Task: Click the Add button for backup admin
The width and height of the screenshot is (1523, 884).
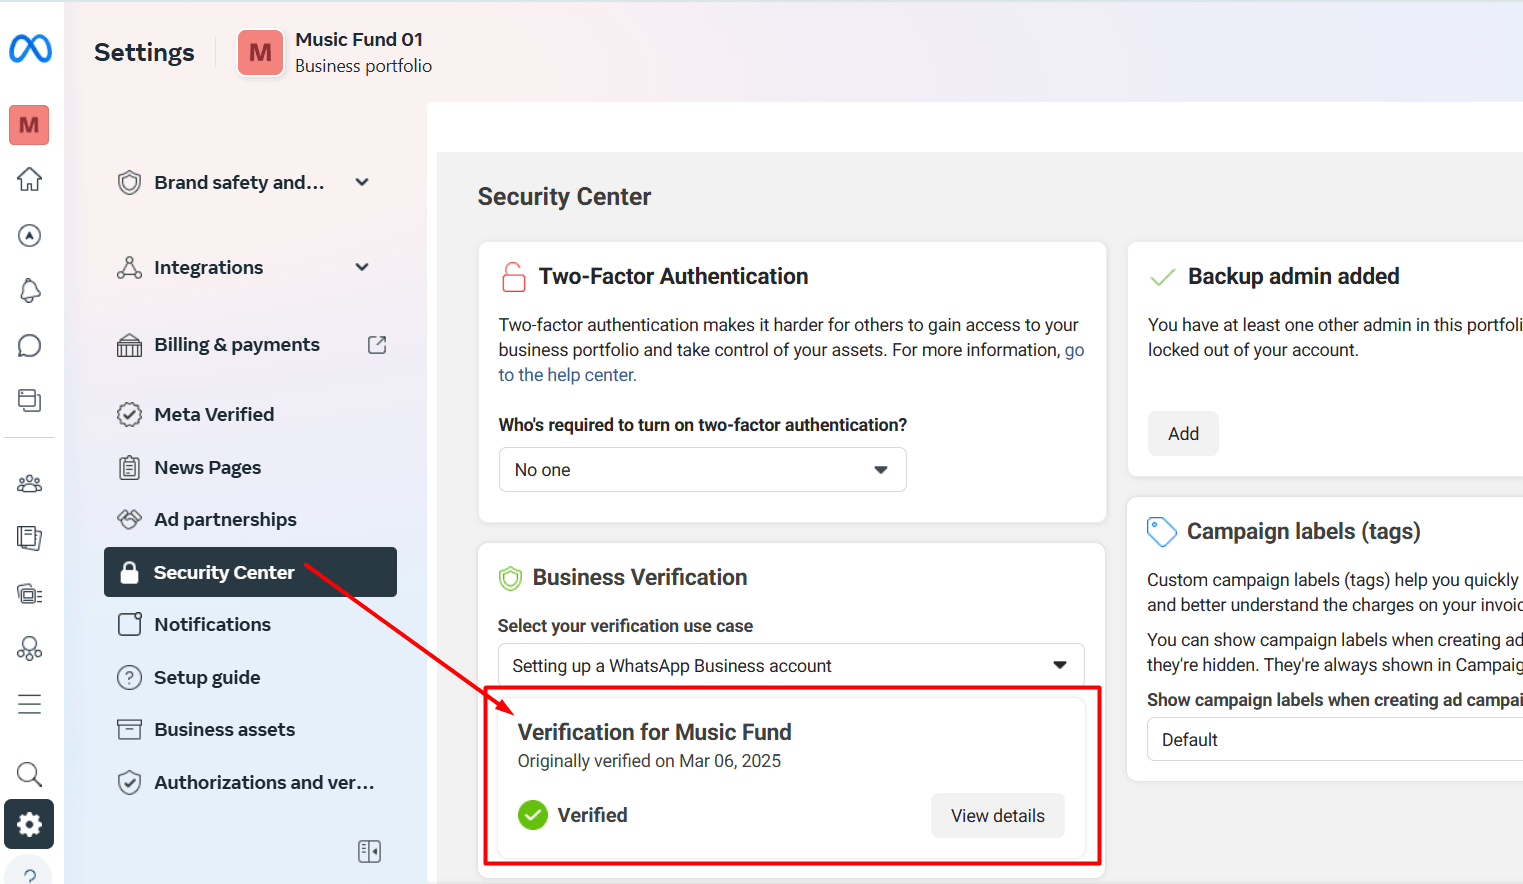Action: 1183,434
